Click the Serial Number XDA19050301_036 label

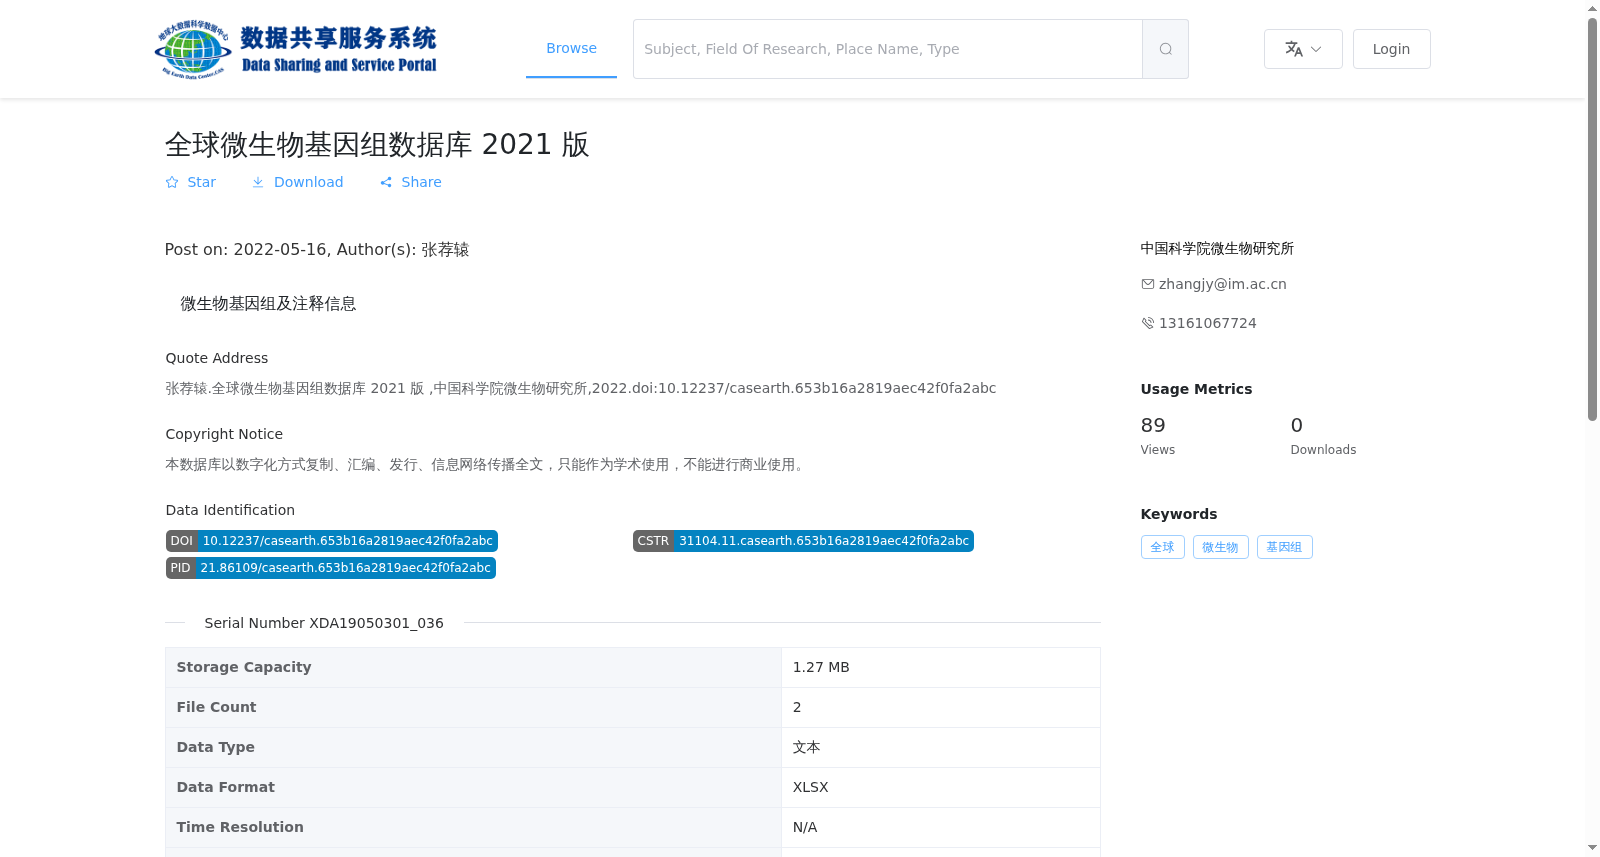pyautogui.click(x=324, y=623)
